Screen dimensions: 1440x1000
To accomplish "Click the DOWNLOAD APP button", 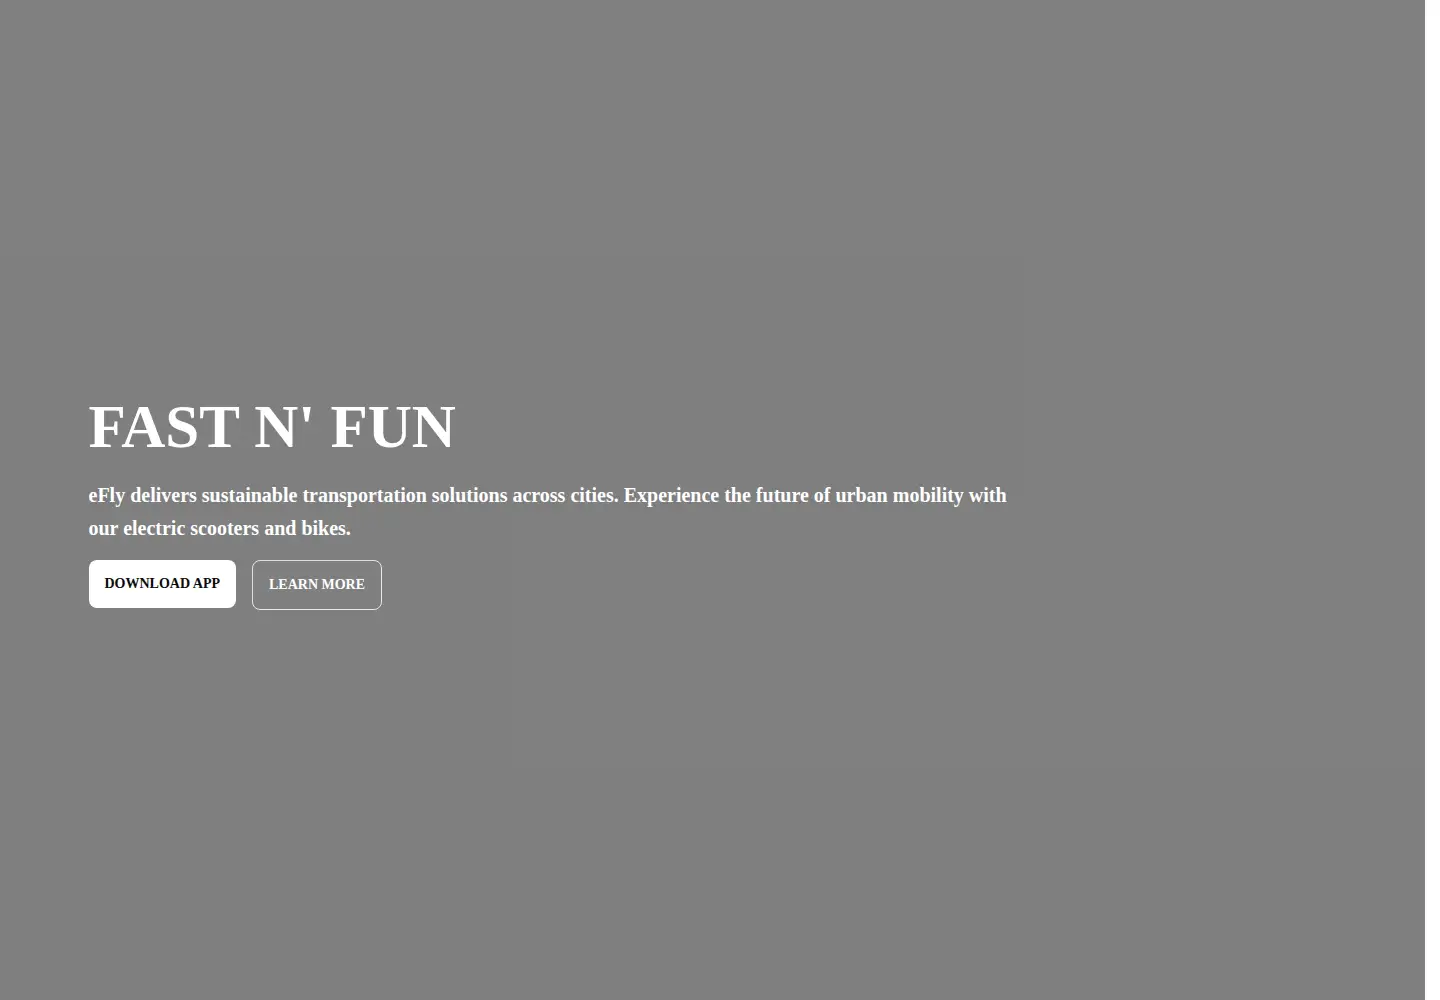I will [162, 584].
